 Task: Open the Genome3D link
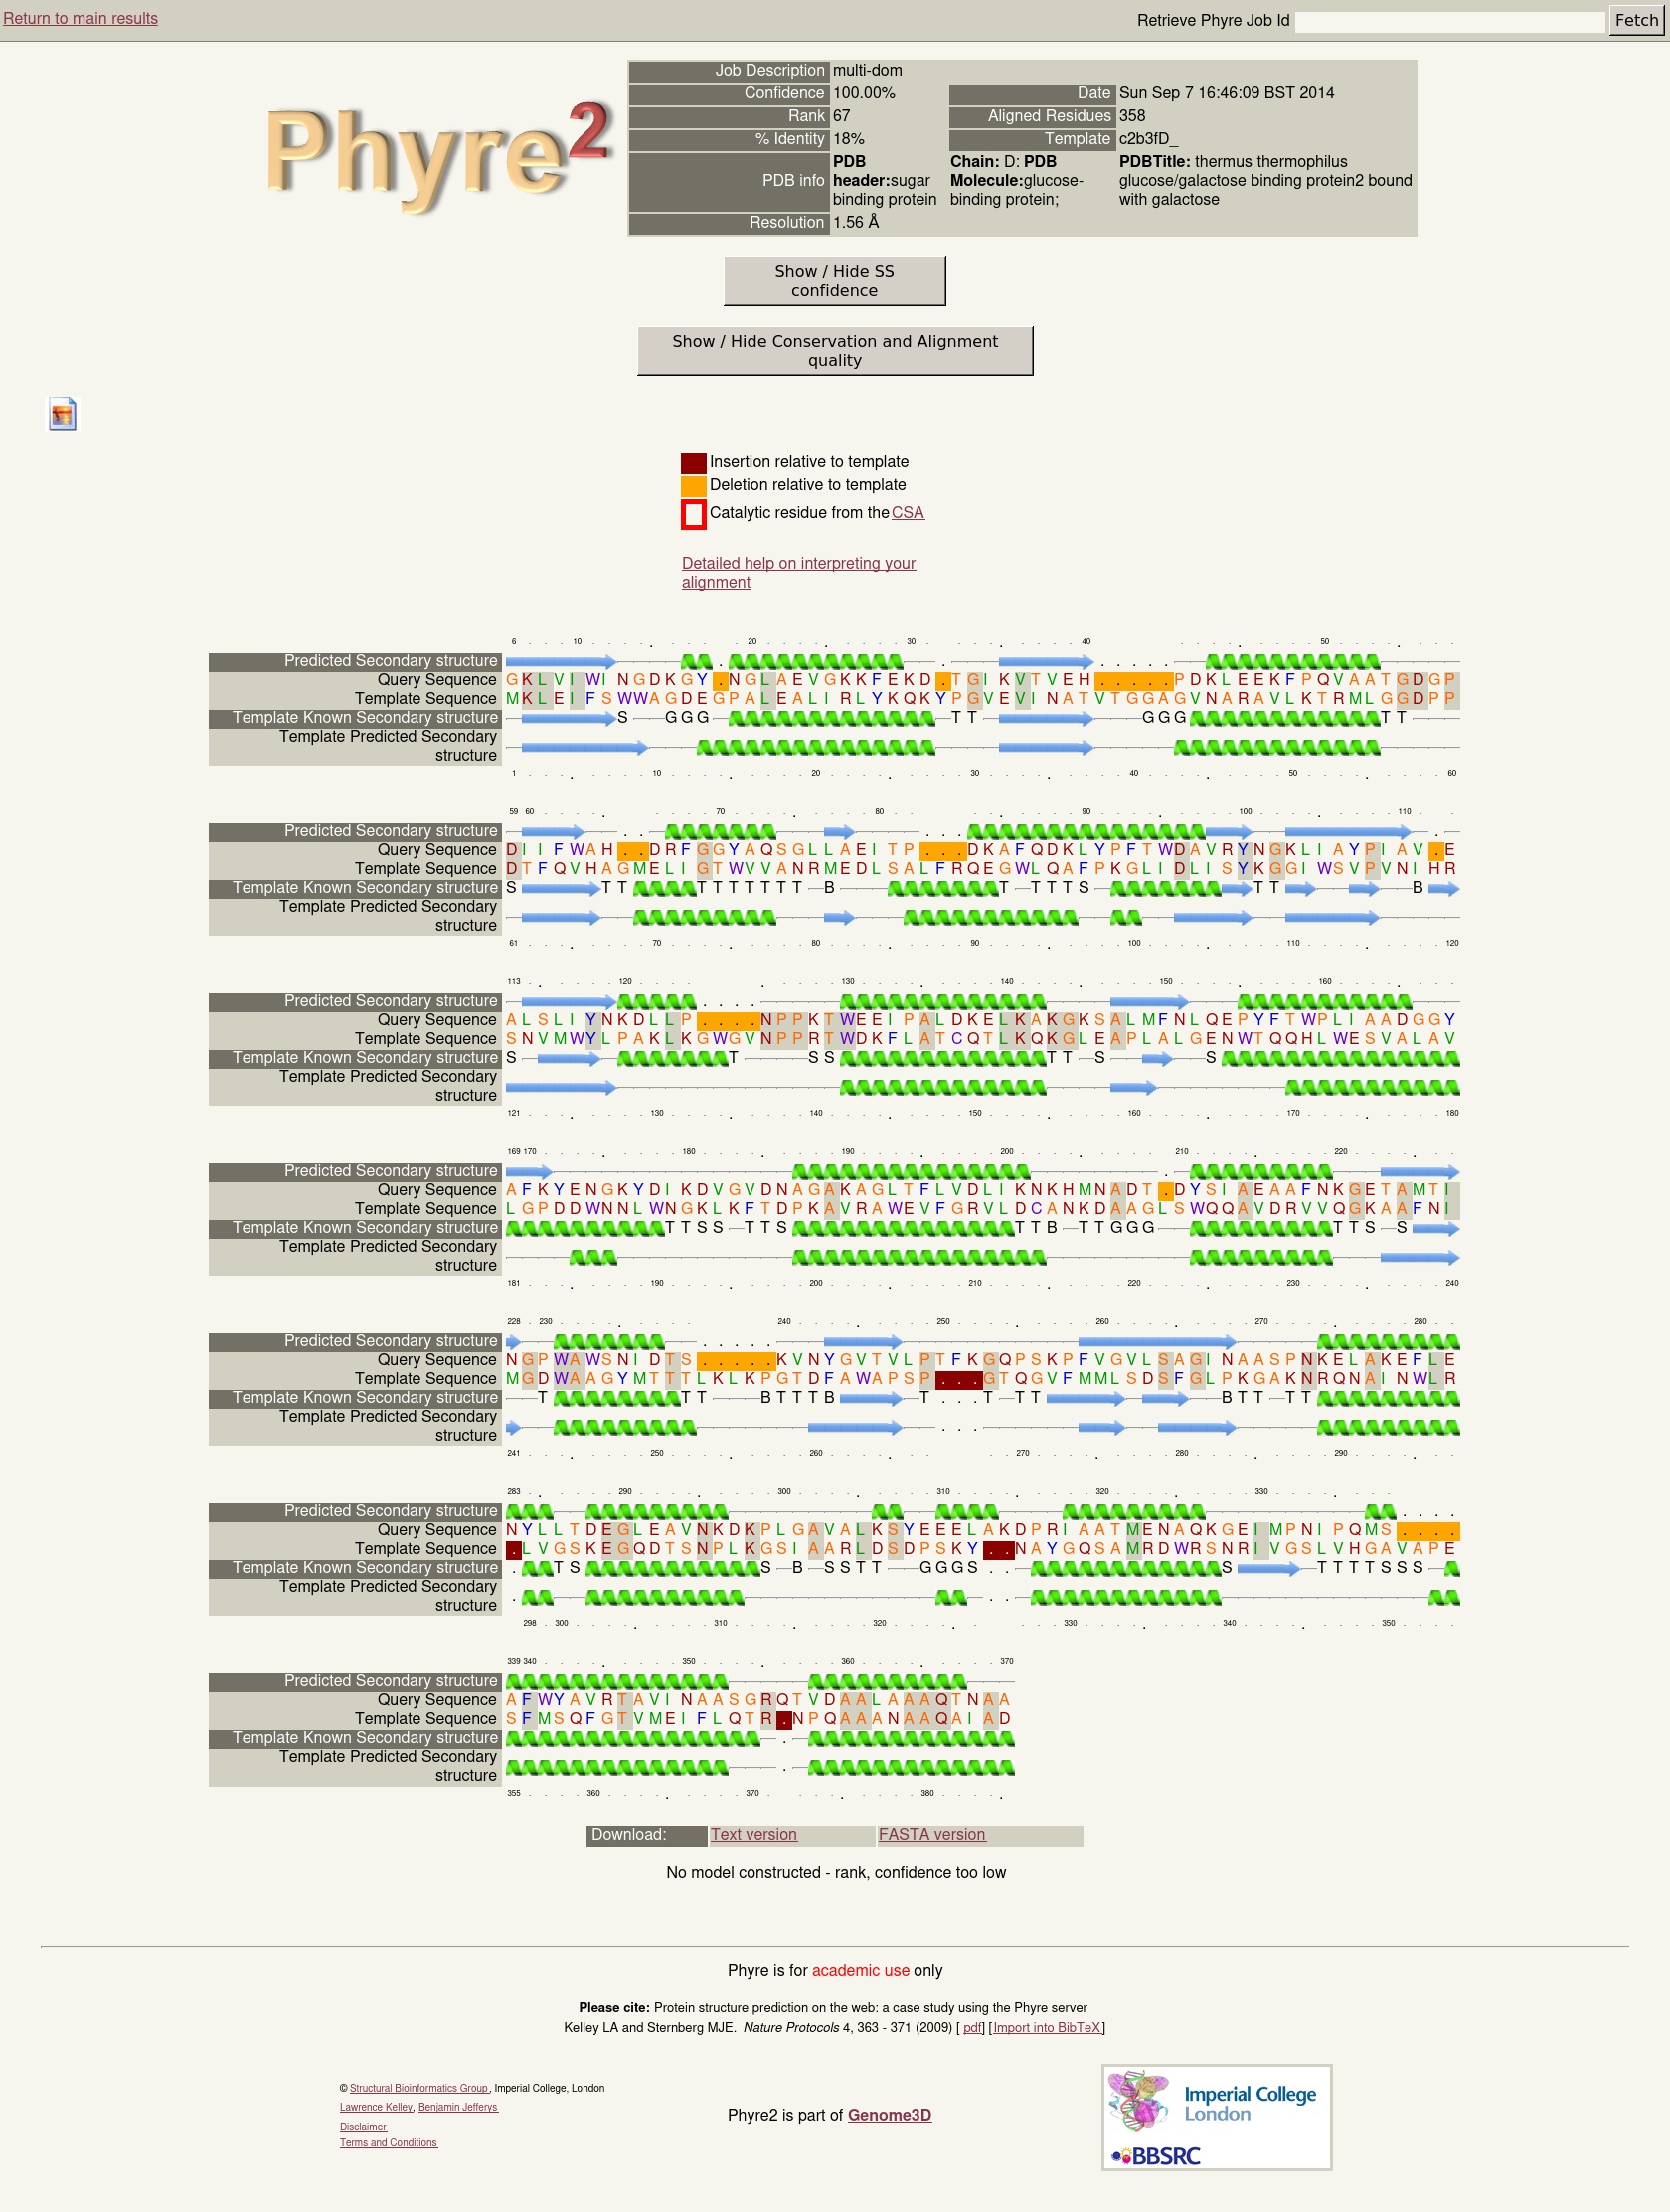(889, 2114)
